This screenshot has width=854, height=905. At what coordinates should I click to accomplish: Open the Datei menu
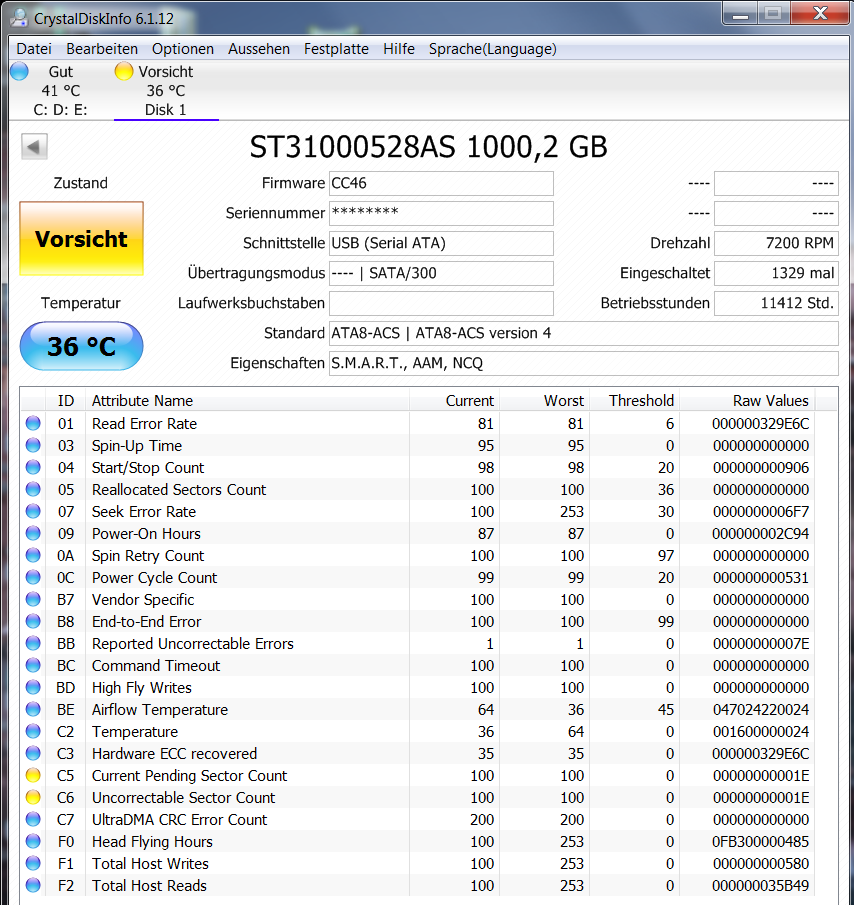point(34,49)
